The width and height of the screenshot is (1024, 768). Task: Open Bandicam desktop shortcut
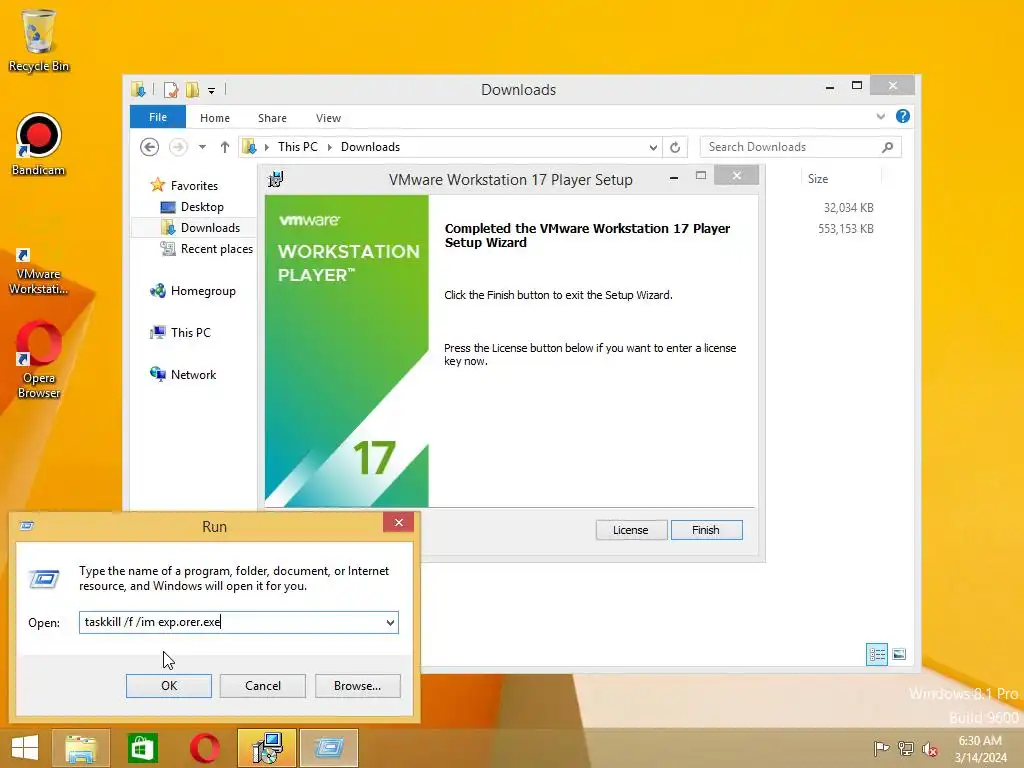point(39,144)
